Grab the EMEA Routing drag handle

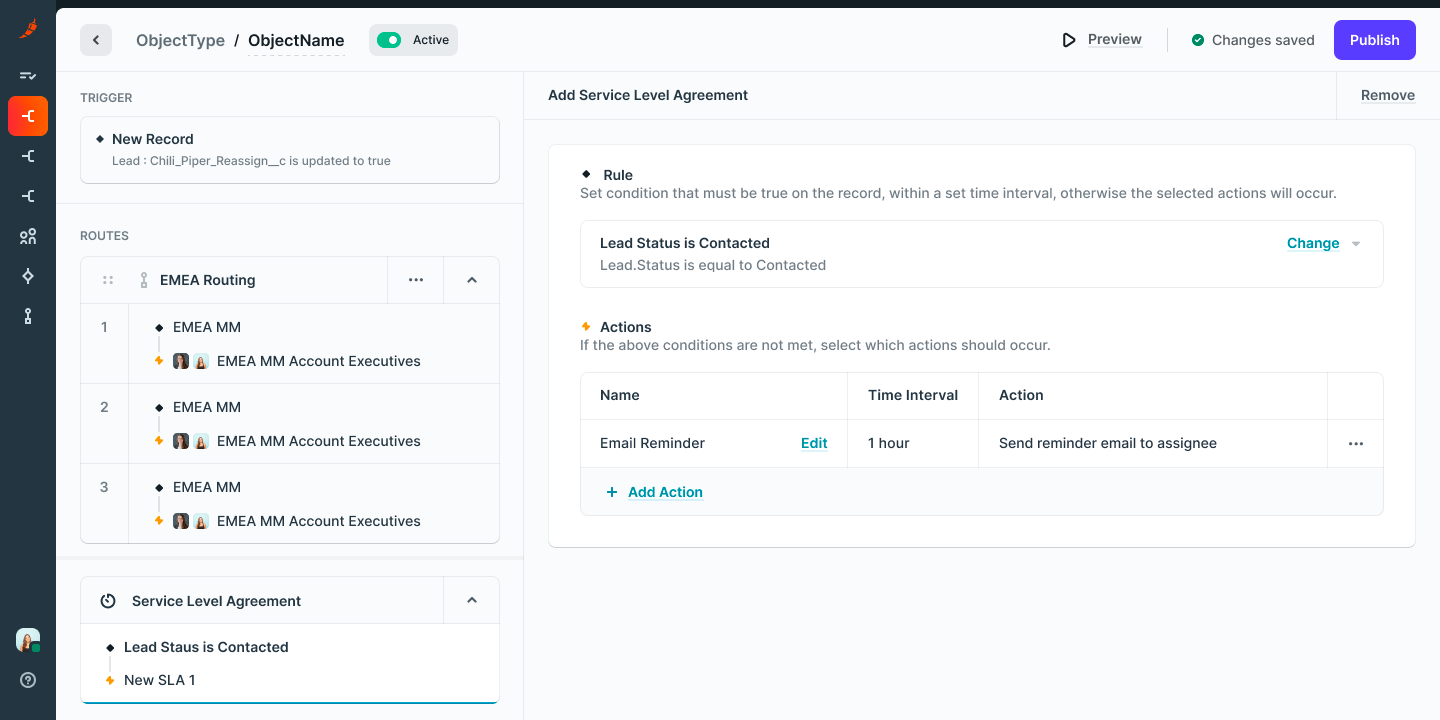click(x=108, y=280)
